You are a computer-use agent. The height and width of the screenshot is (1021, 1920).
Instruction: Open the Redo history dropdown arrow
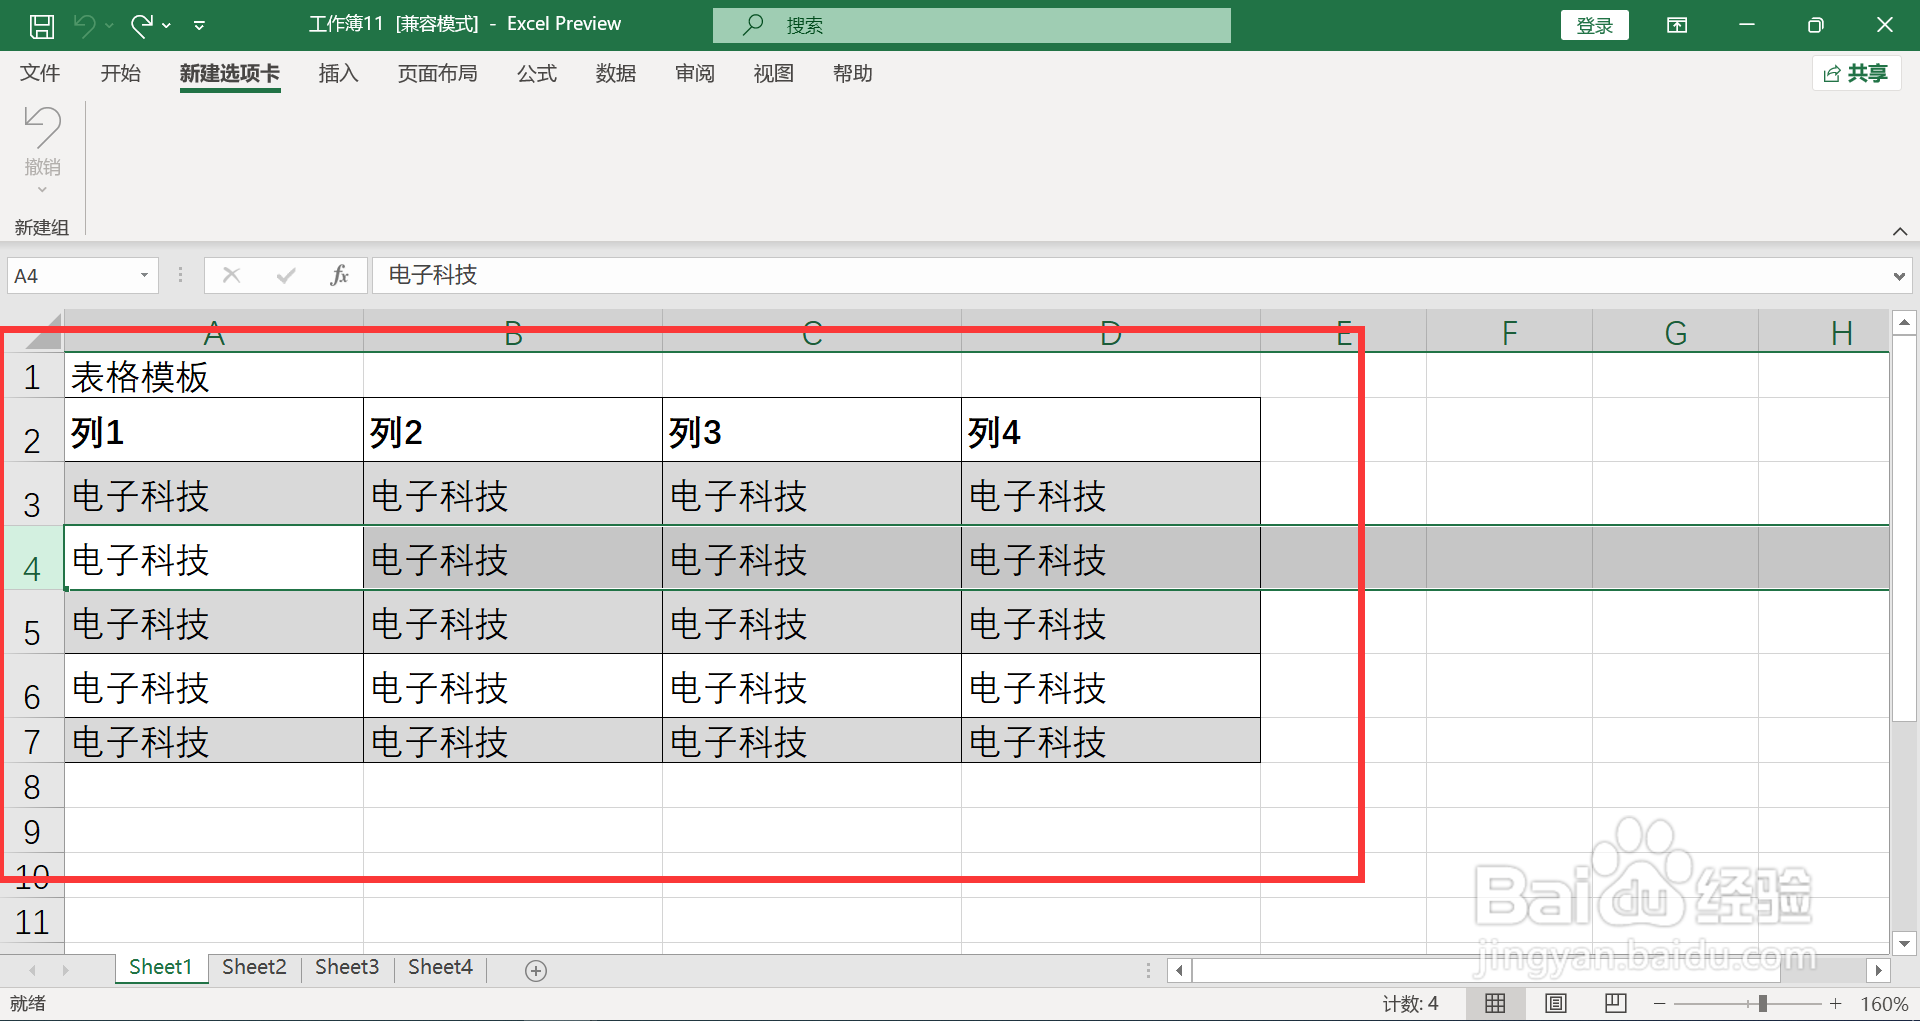coord(167,25)
